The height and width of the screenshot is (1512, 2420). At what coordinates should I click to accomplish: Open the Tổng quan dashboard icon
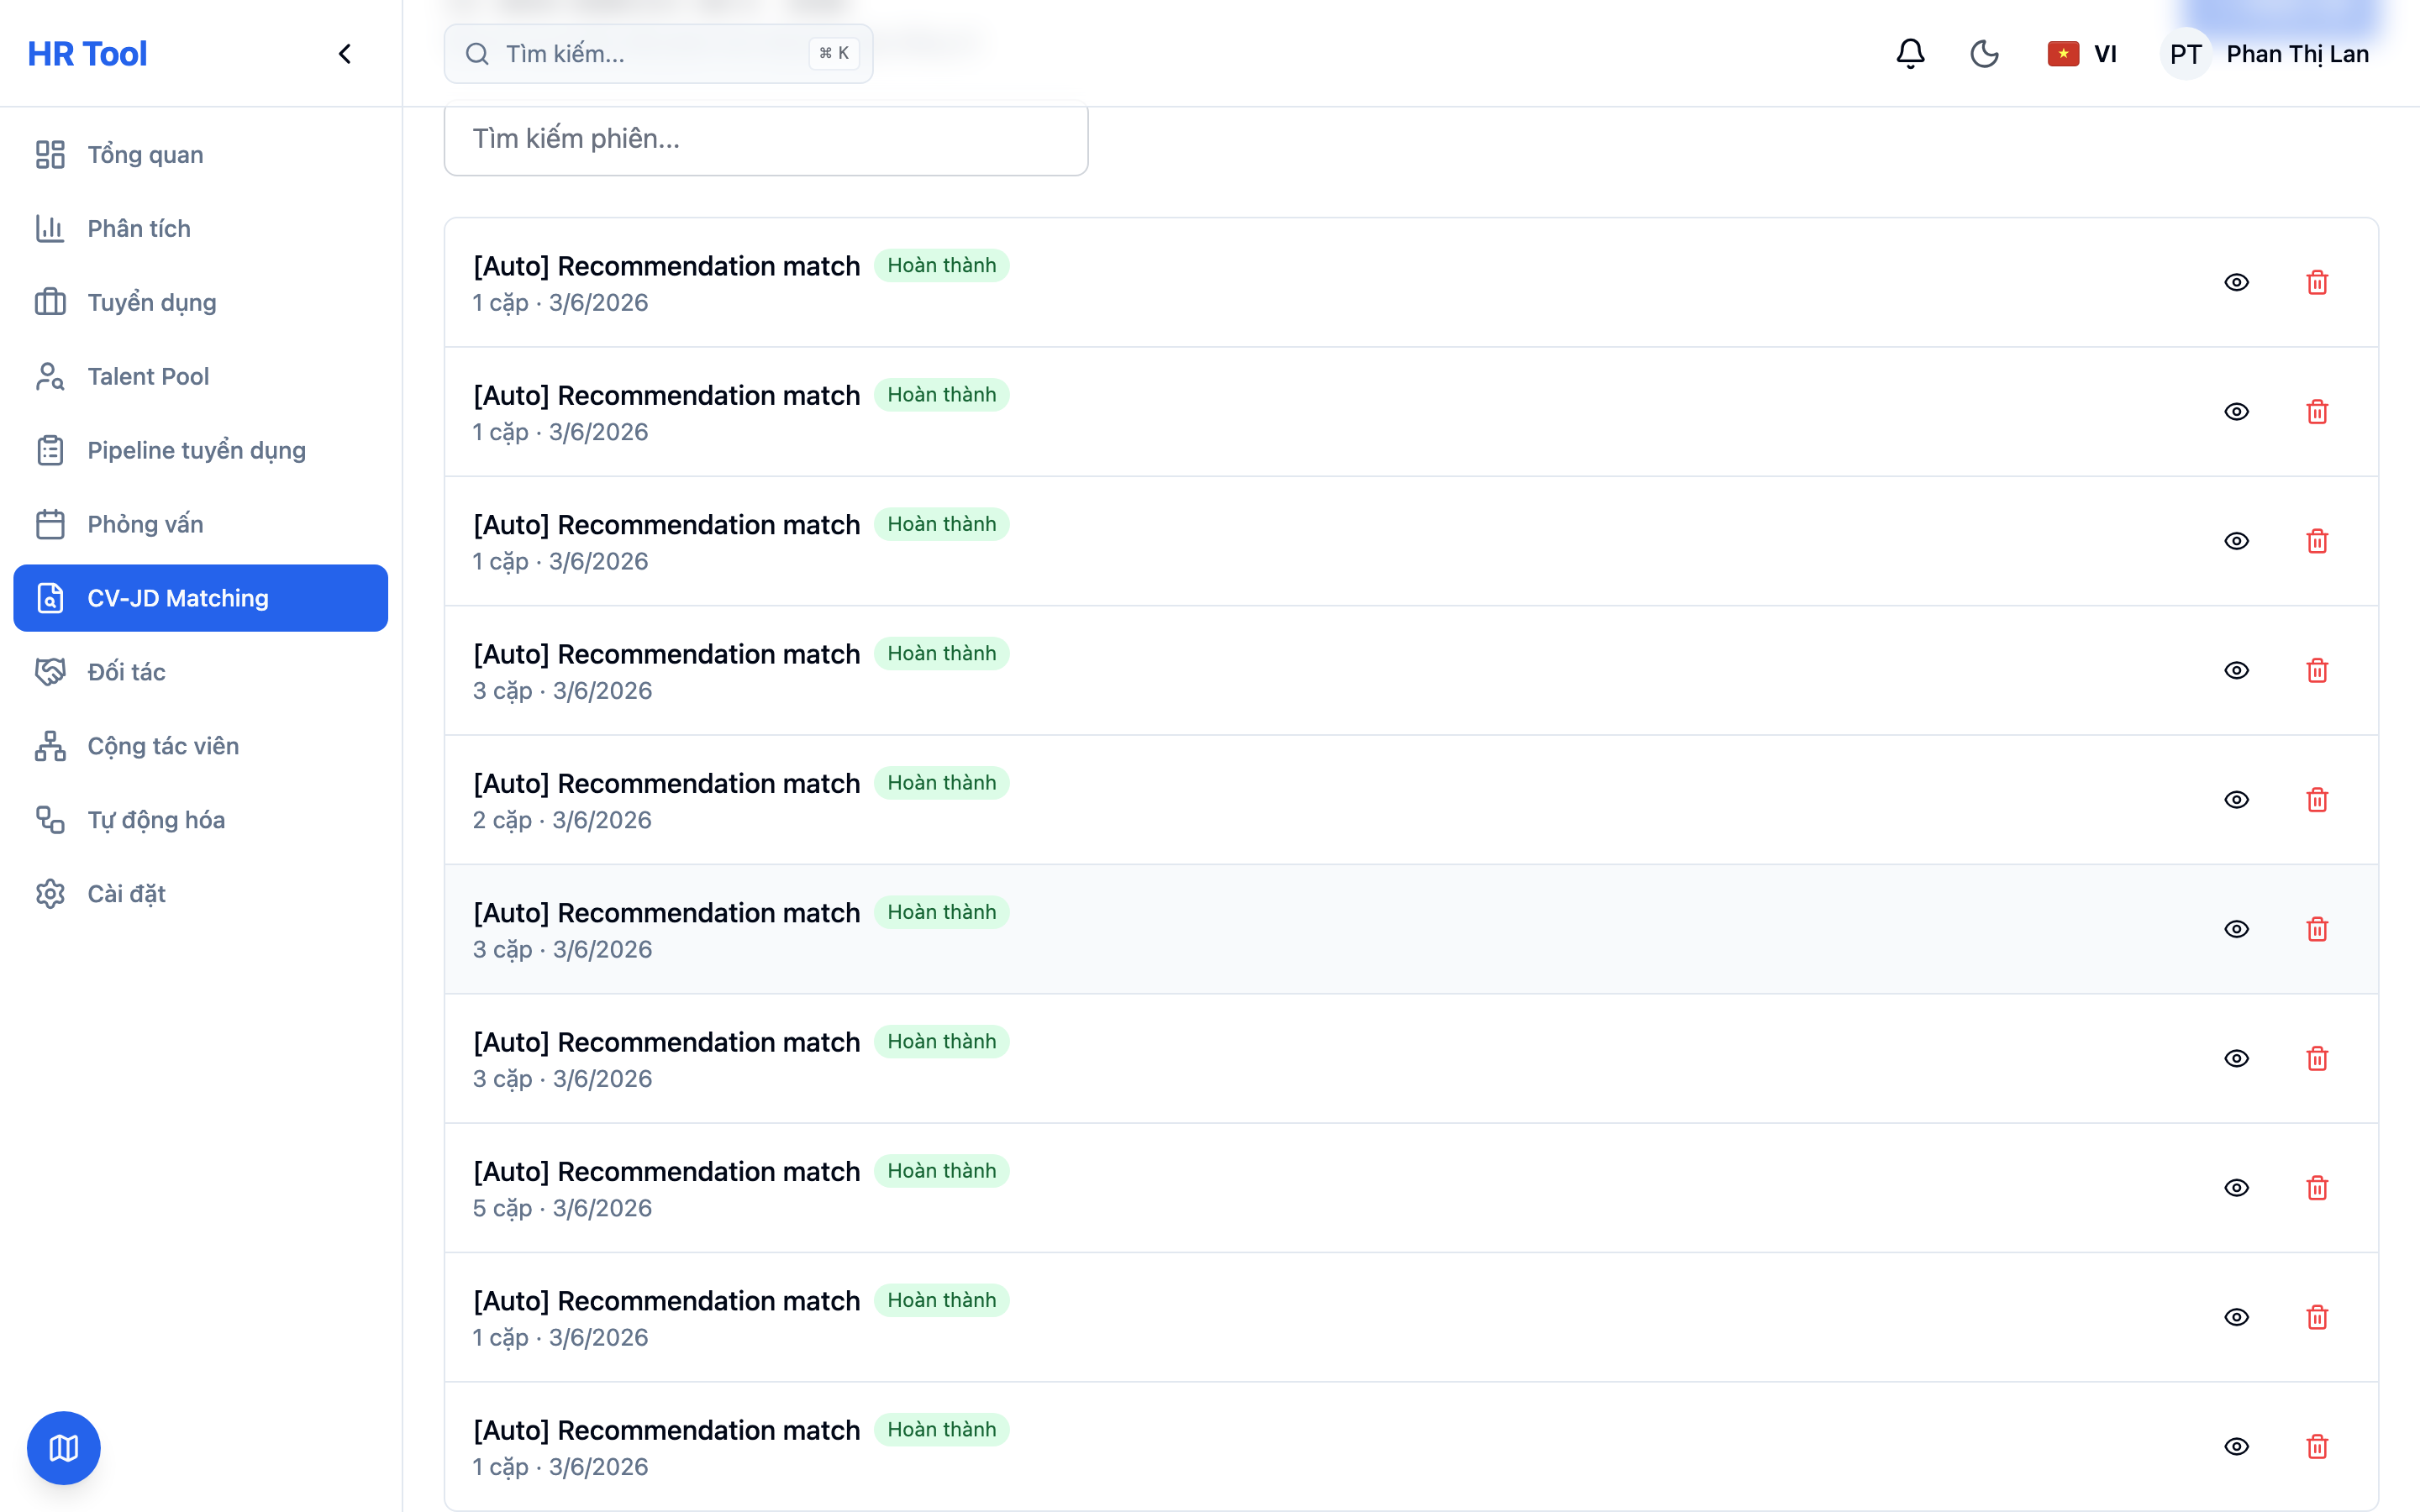50,154
